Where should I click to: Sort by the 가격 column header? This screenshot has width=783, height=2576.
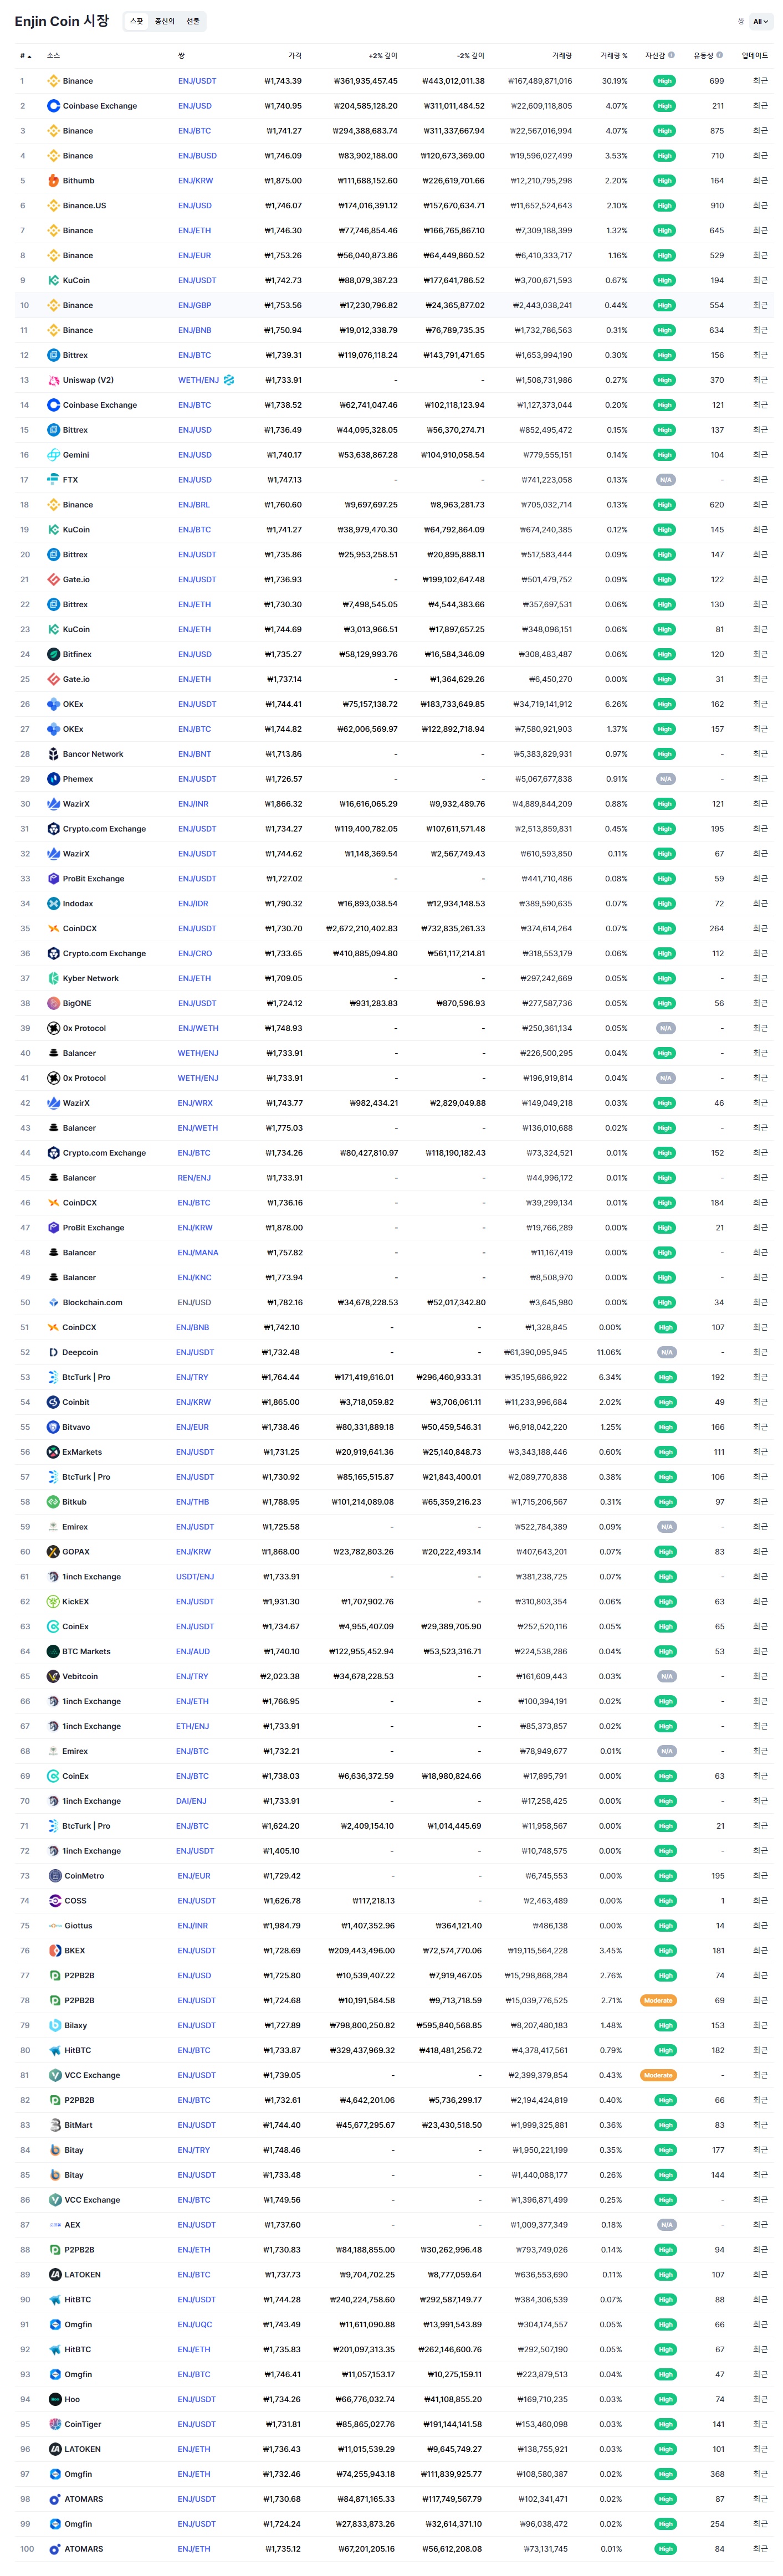coord(295,56)
